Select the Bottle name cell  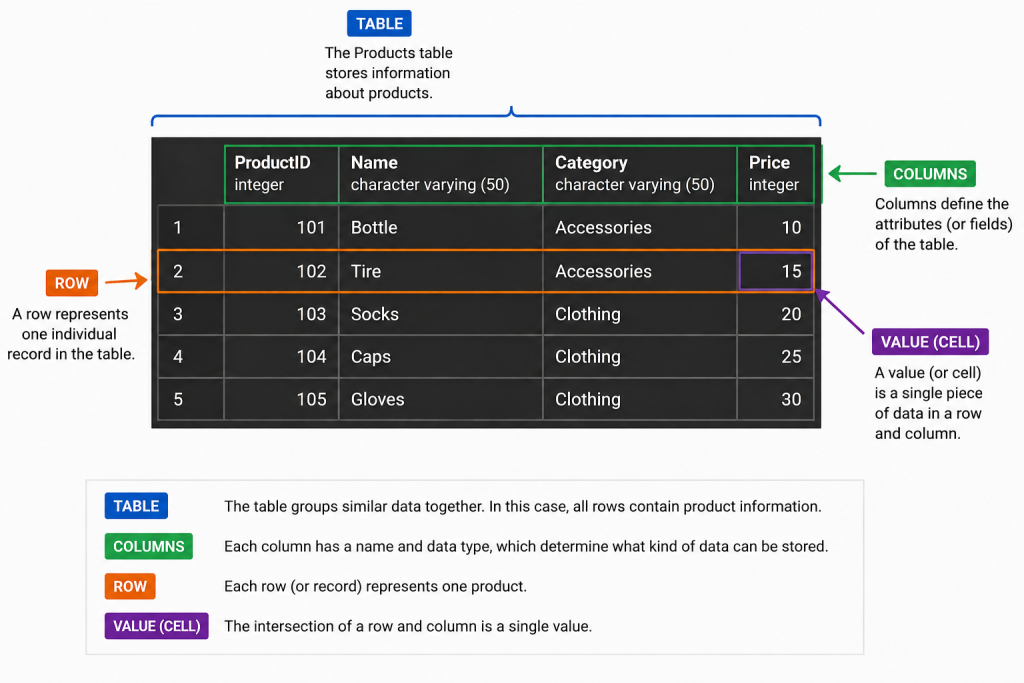point(441,227)
